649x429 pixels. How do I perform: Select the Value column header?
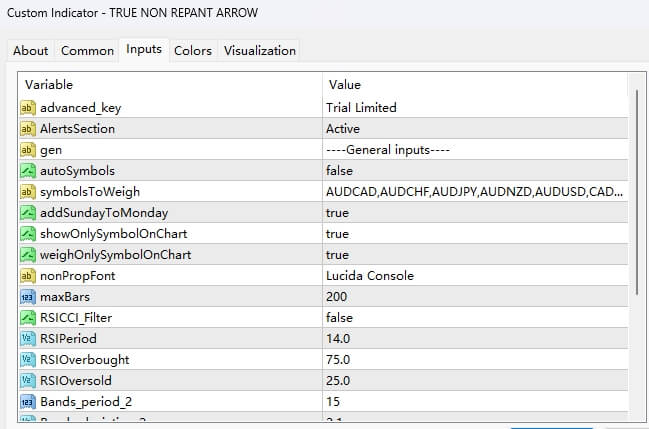coord(475,85)
